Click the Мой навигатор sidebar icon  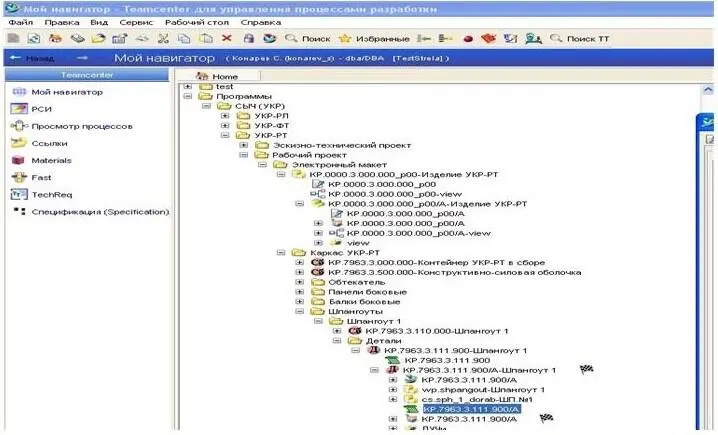(x=19, y=92)
